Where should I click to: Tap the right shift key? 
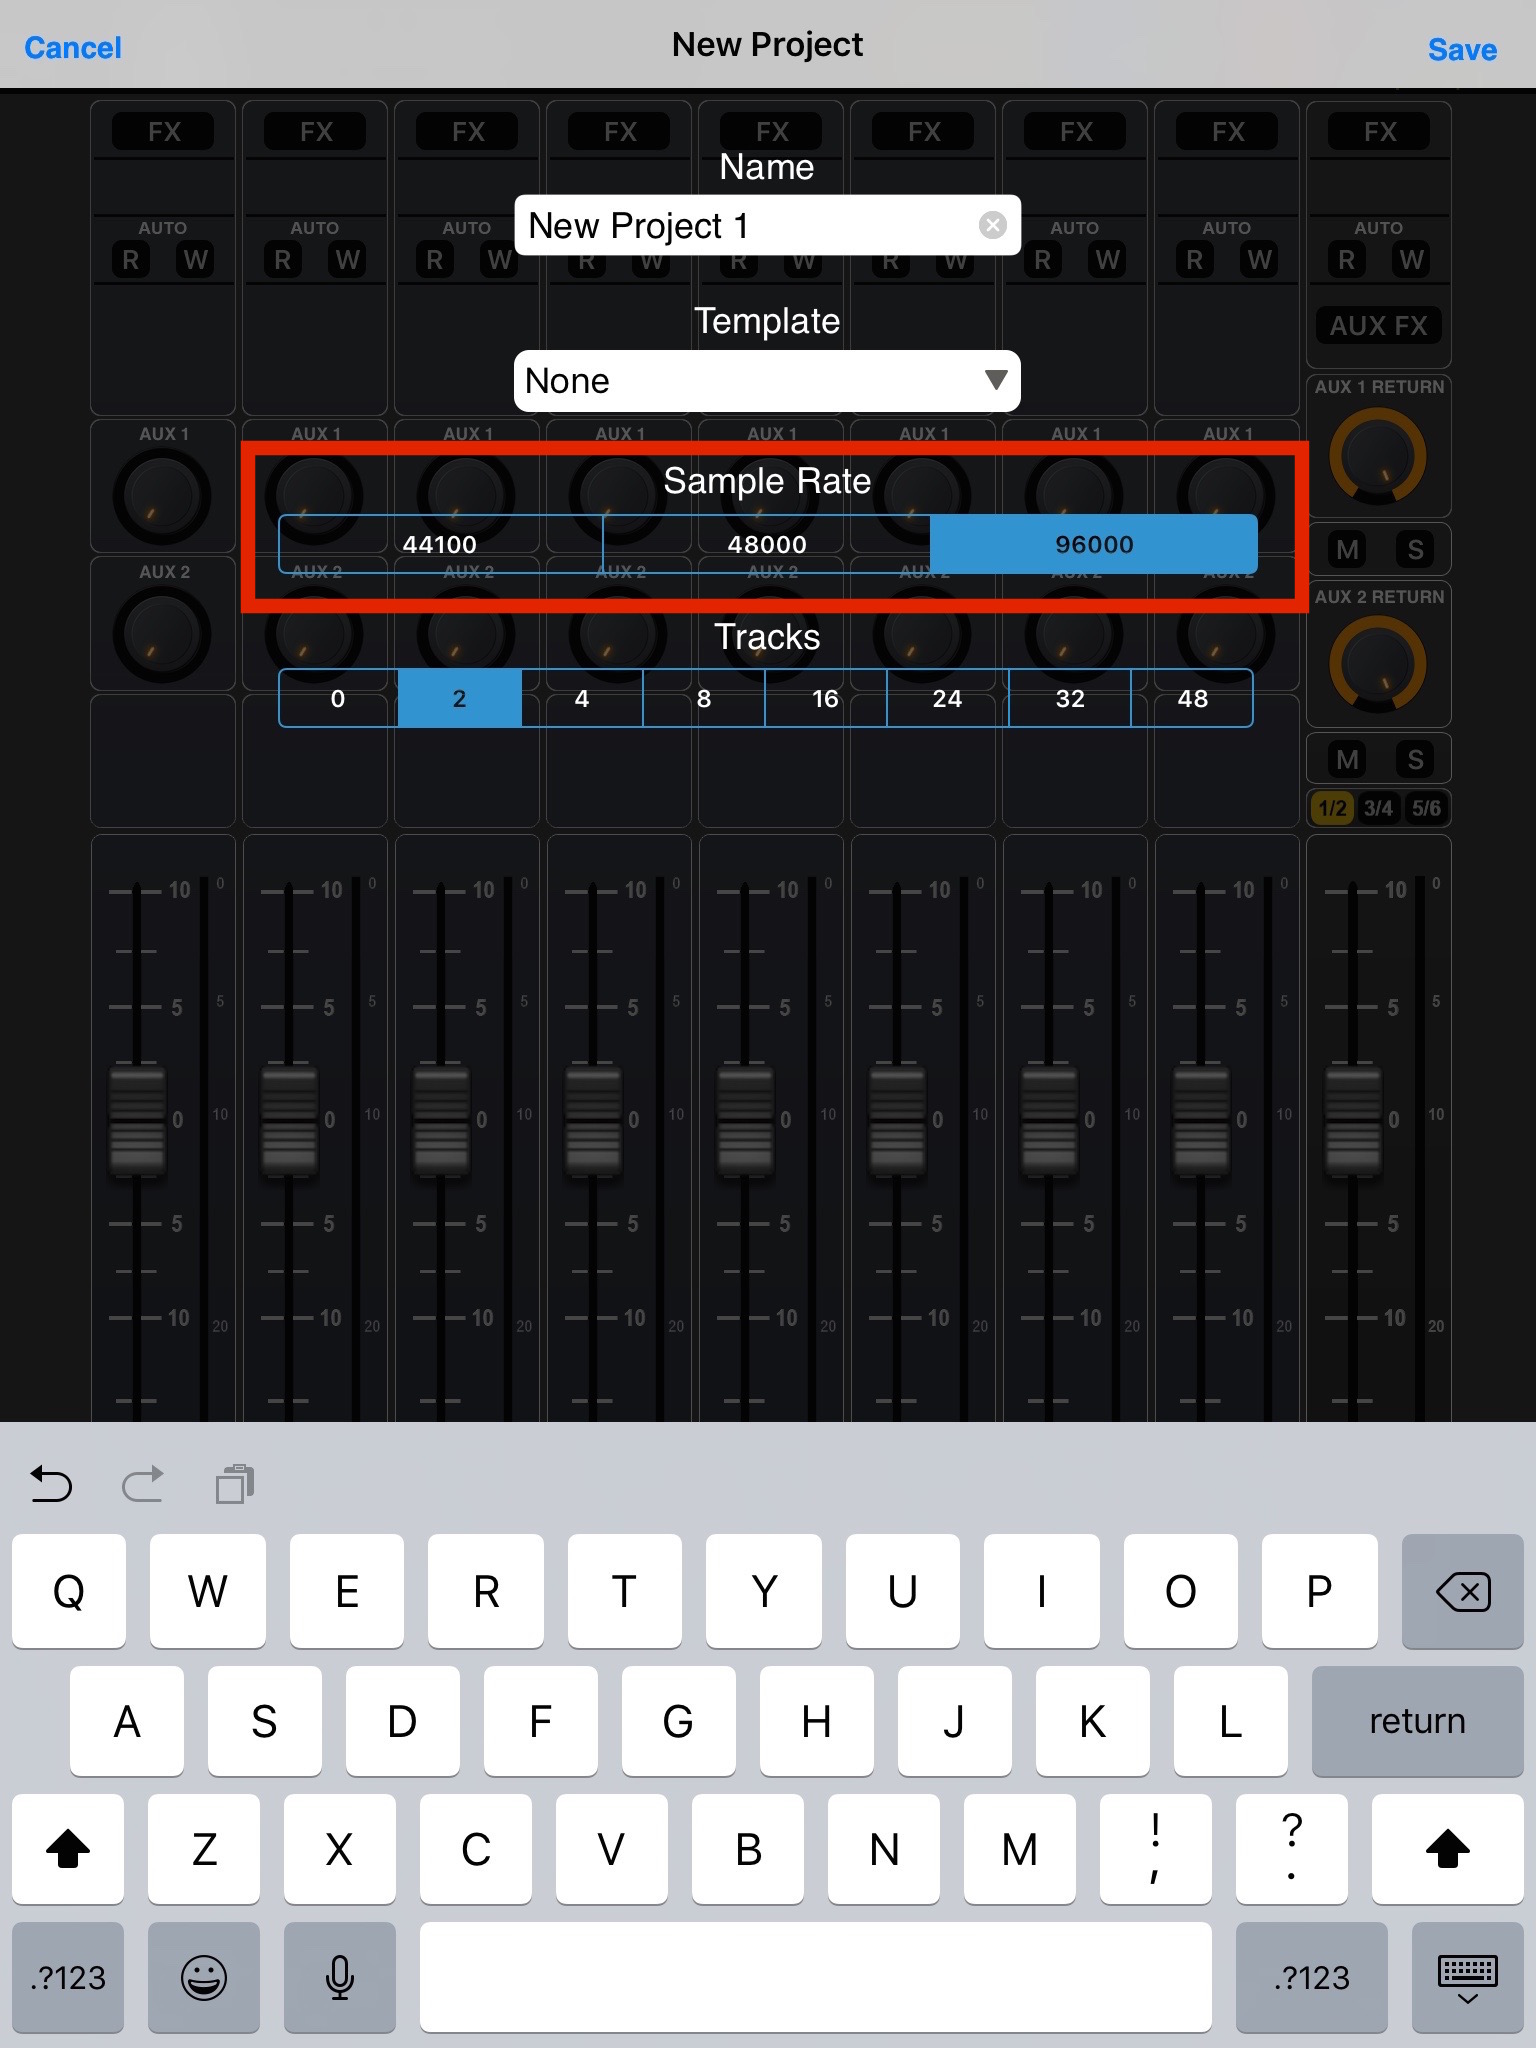tap(1447, 1849)
